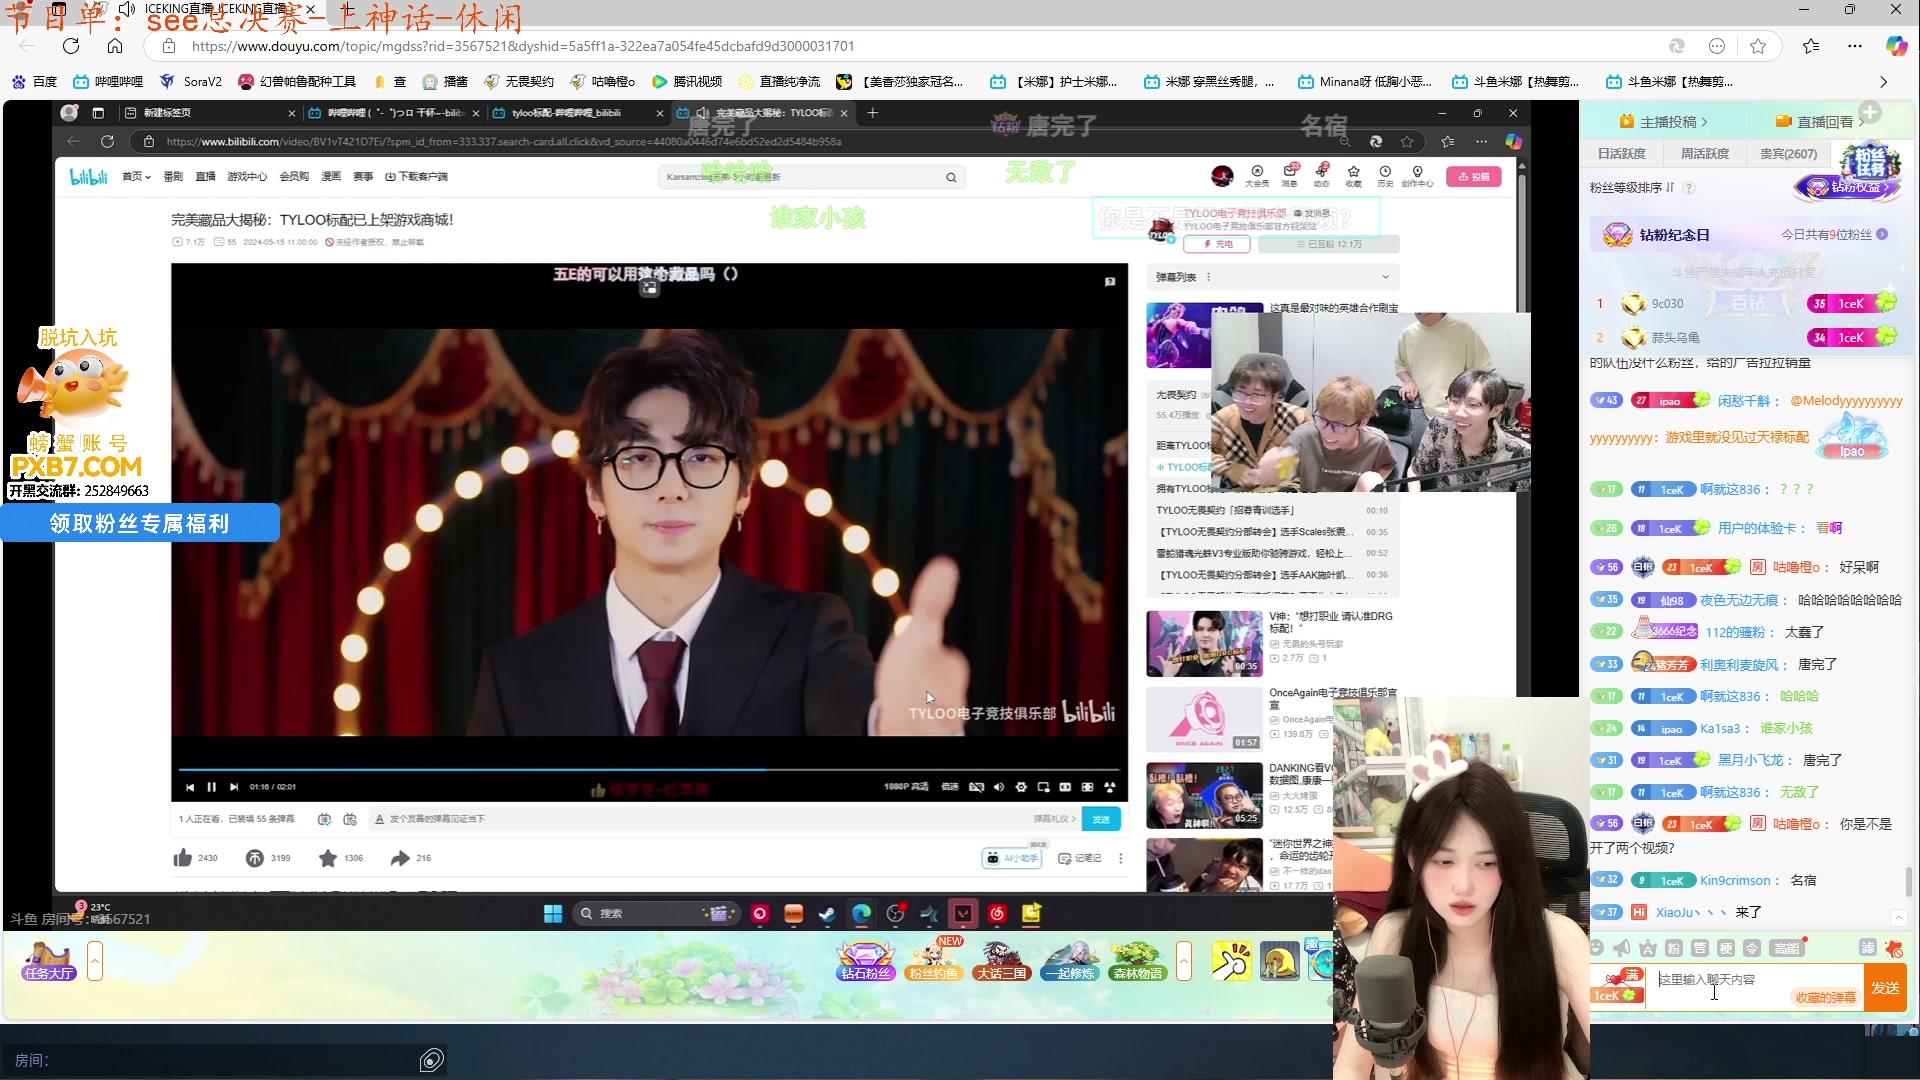Go to previous video in player
This screenshot has width=1920, height=1080.
190,787
